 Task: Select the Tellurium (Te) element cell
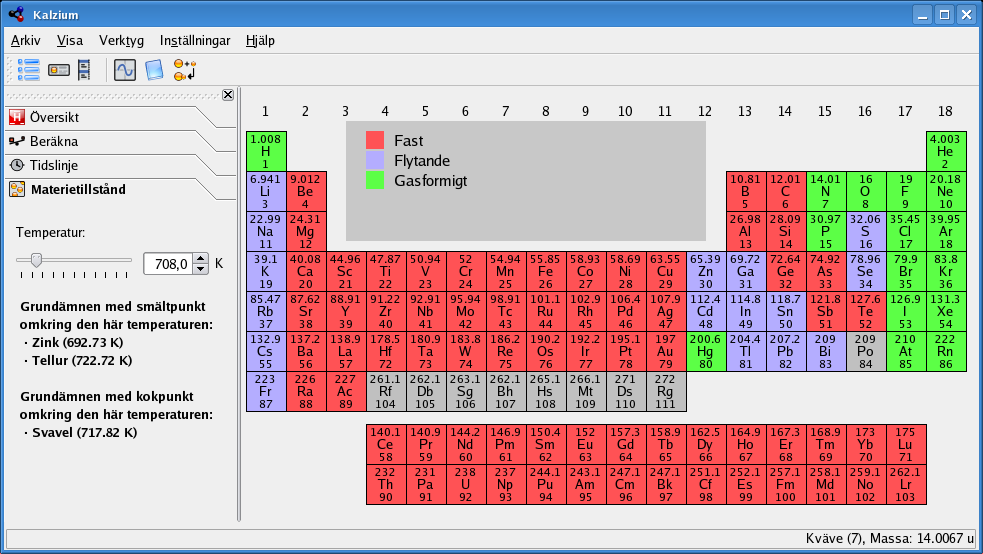866,311
